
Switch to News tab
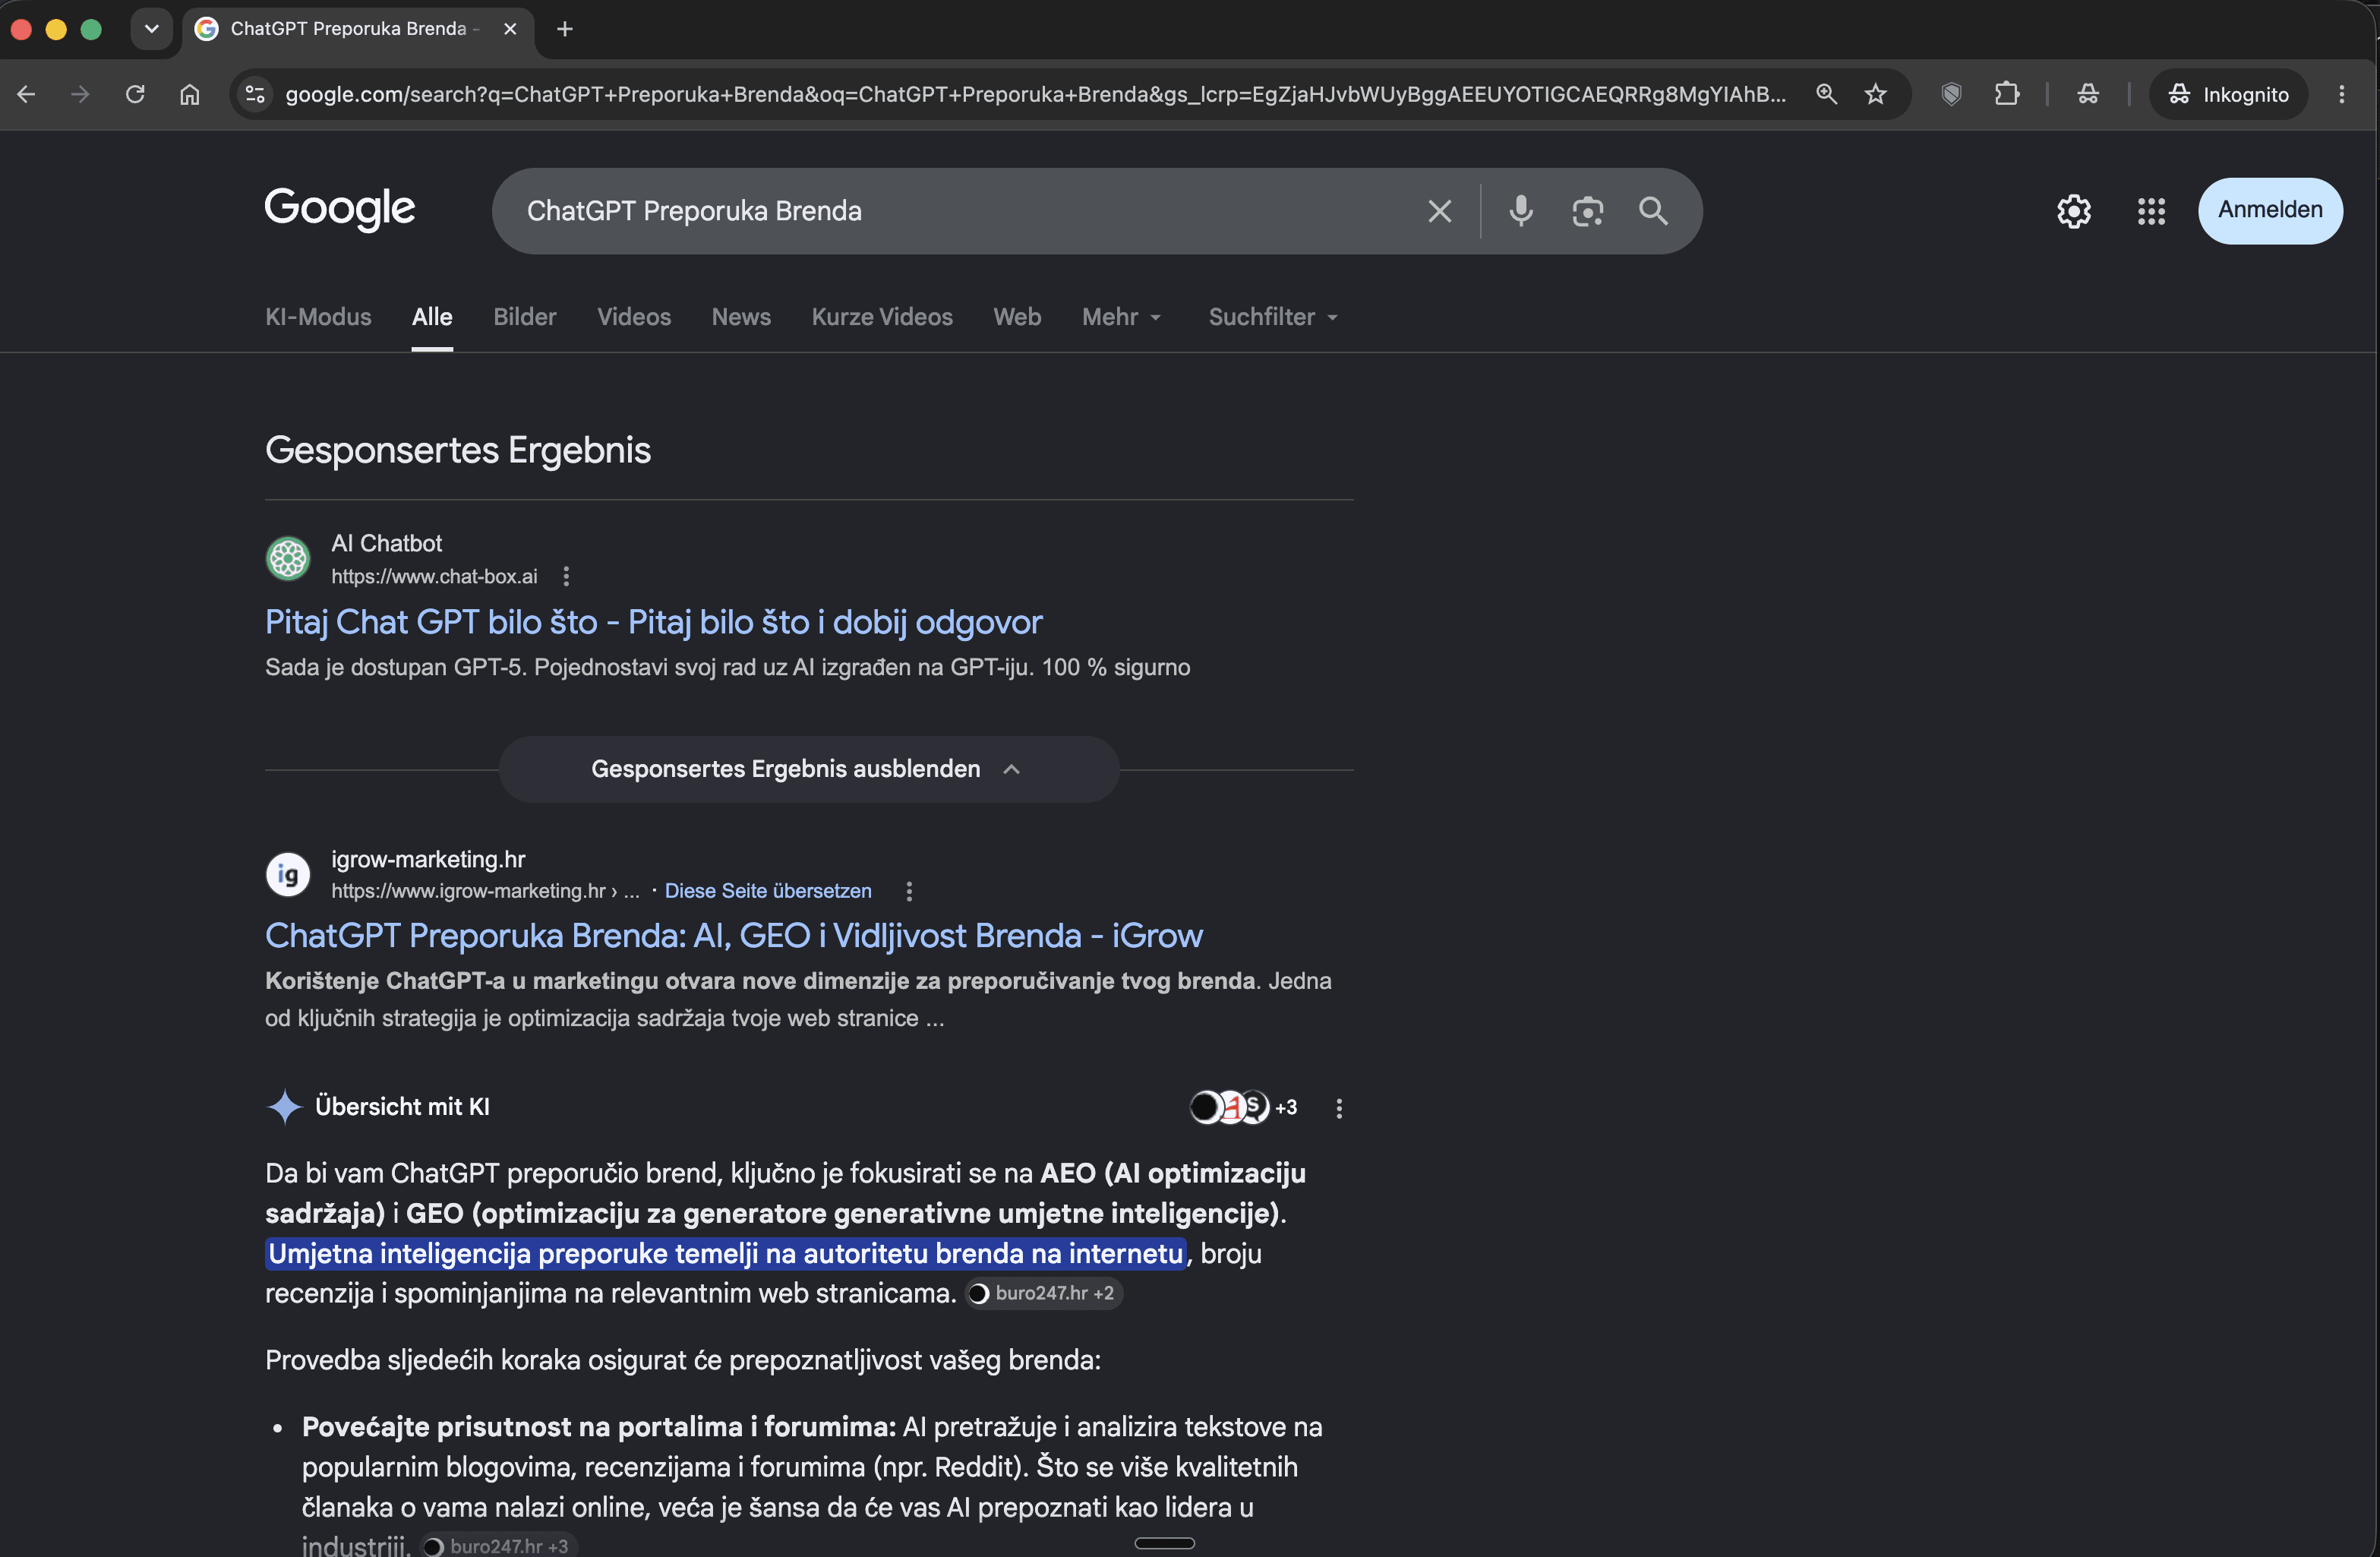click(741, 317)
